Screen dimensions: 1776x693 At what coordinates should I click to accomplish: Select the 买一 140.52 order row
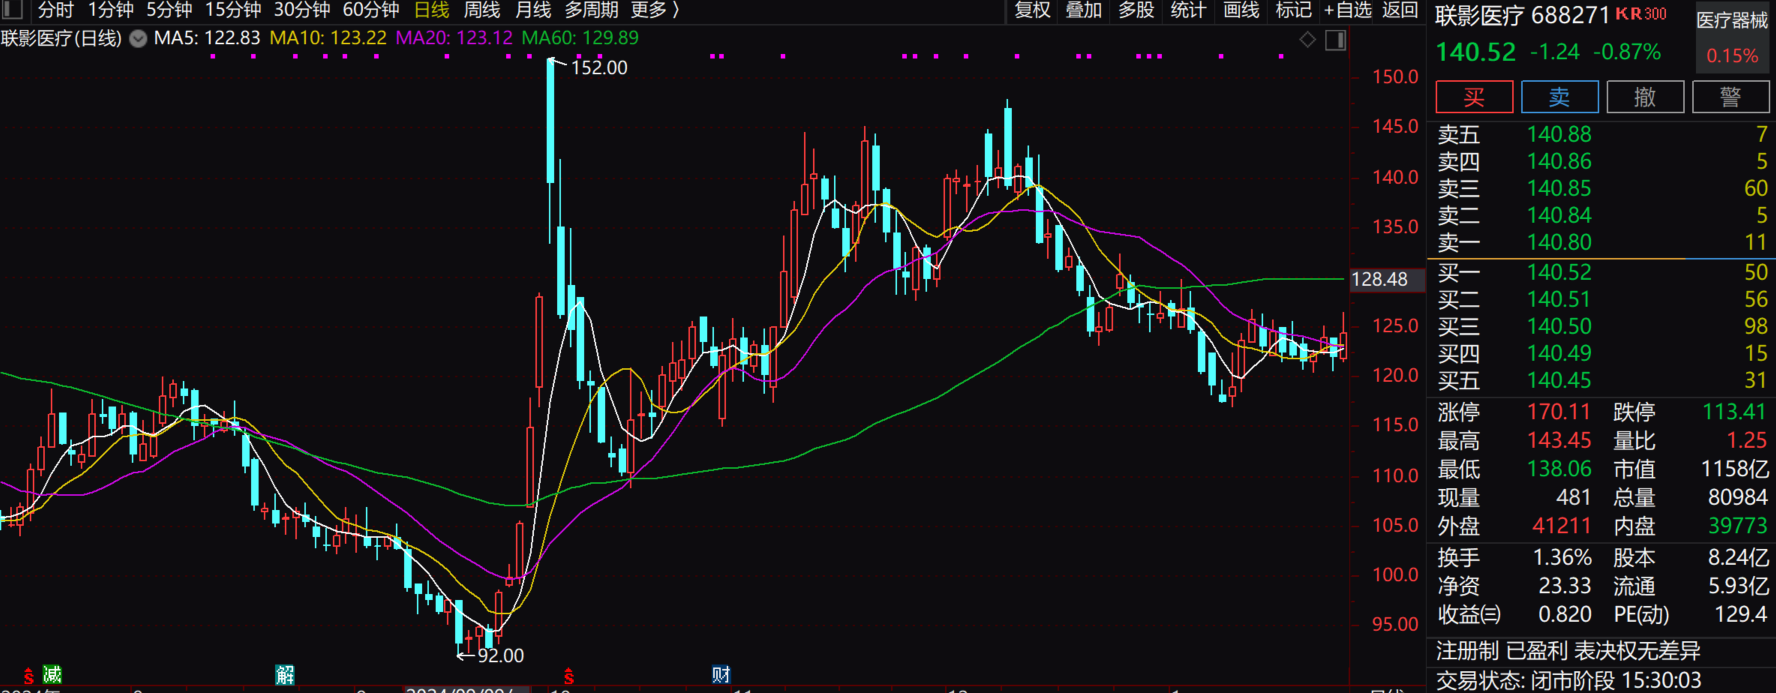pos(1602,272)
